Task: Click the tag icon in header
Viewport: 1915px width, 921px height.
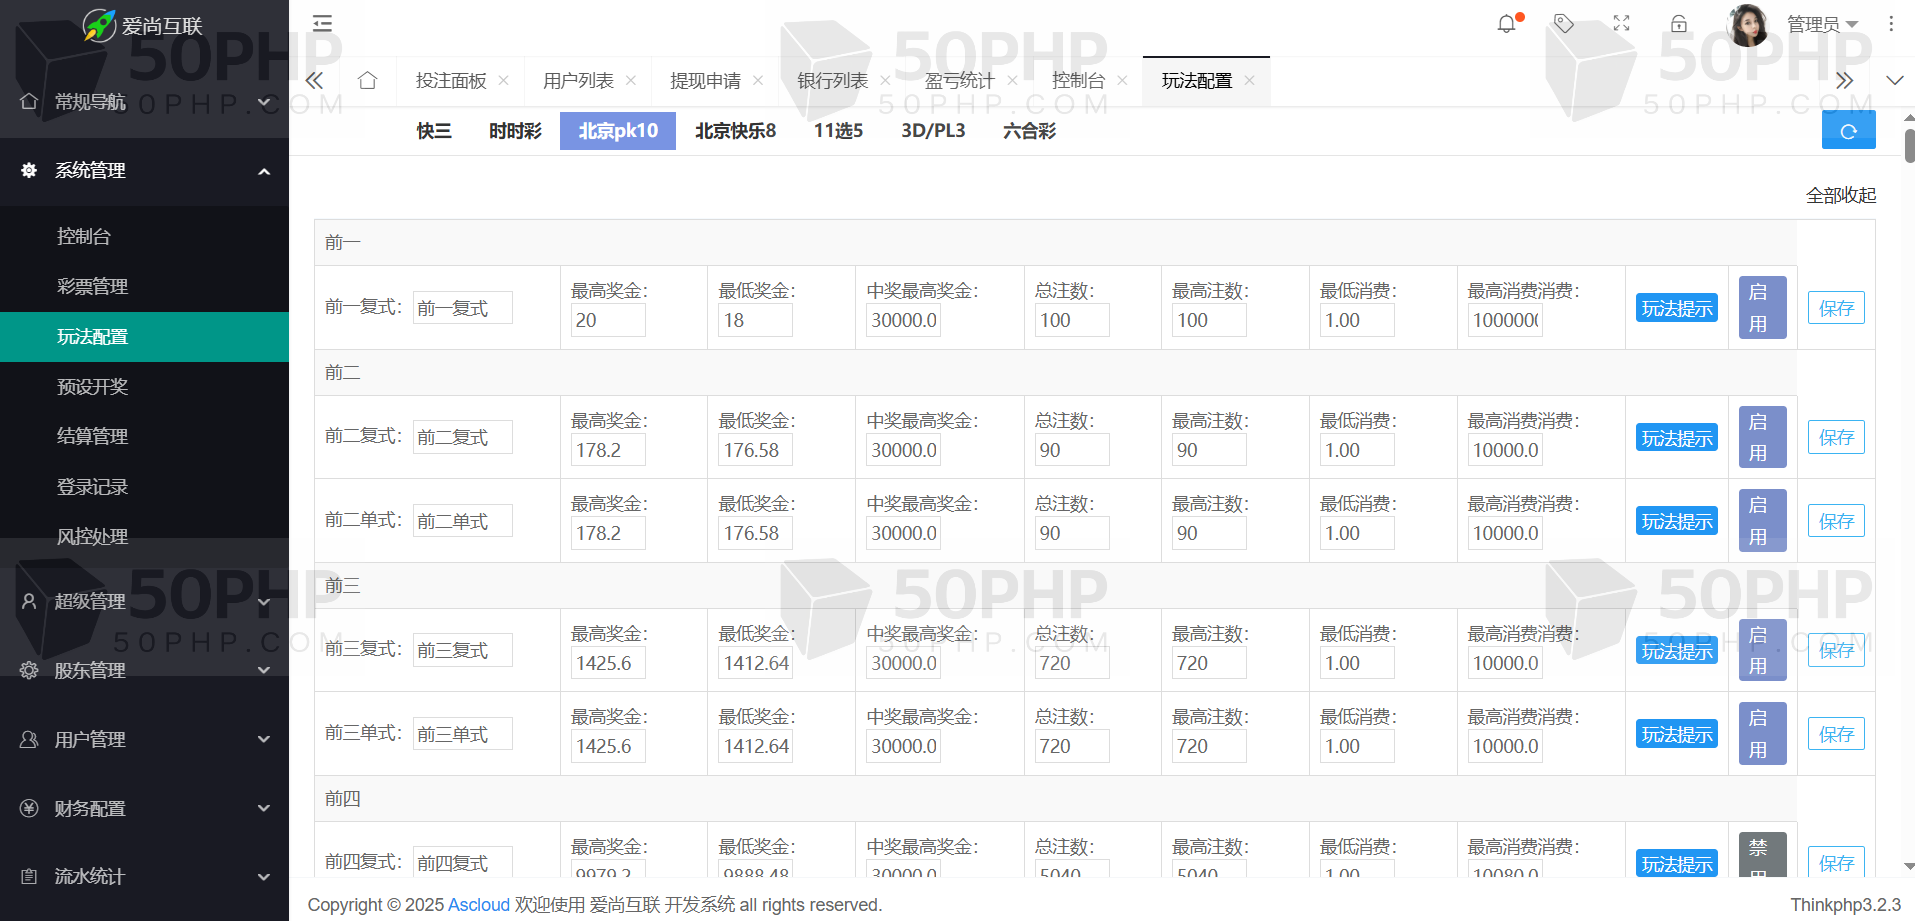Action: pos(1564,24)
